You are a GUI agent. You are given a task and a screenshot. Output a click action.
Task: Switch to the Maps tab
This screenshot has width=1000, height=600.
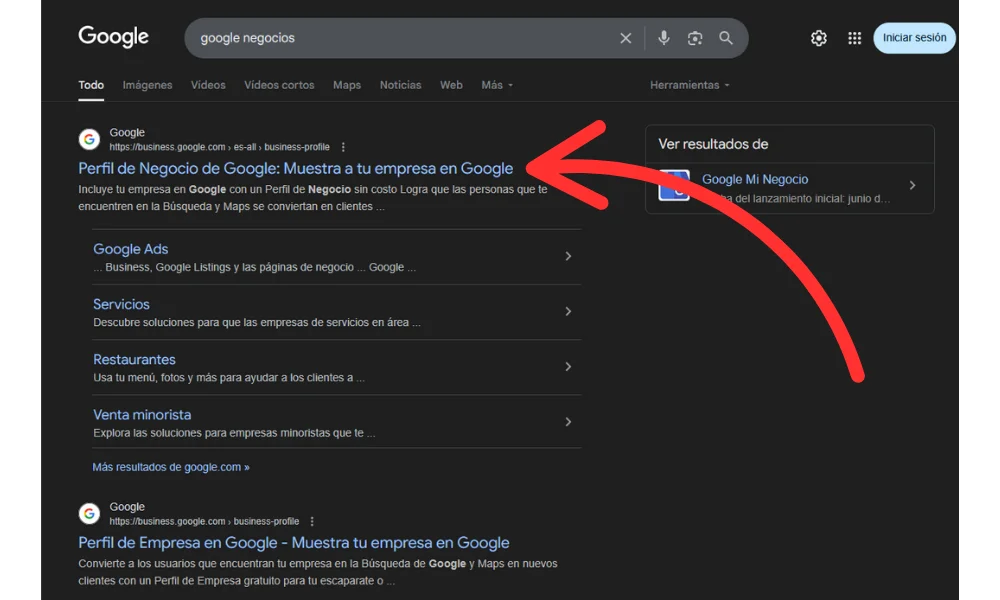[347, 85]
